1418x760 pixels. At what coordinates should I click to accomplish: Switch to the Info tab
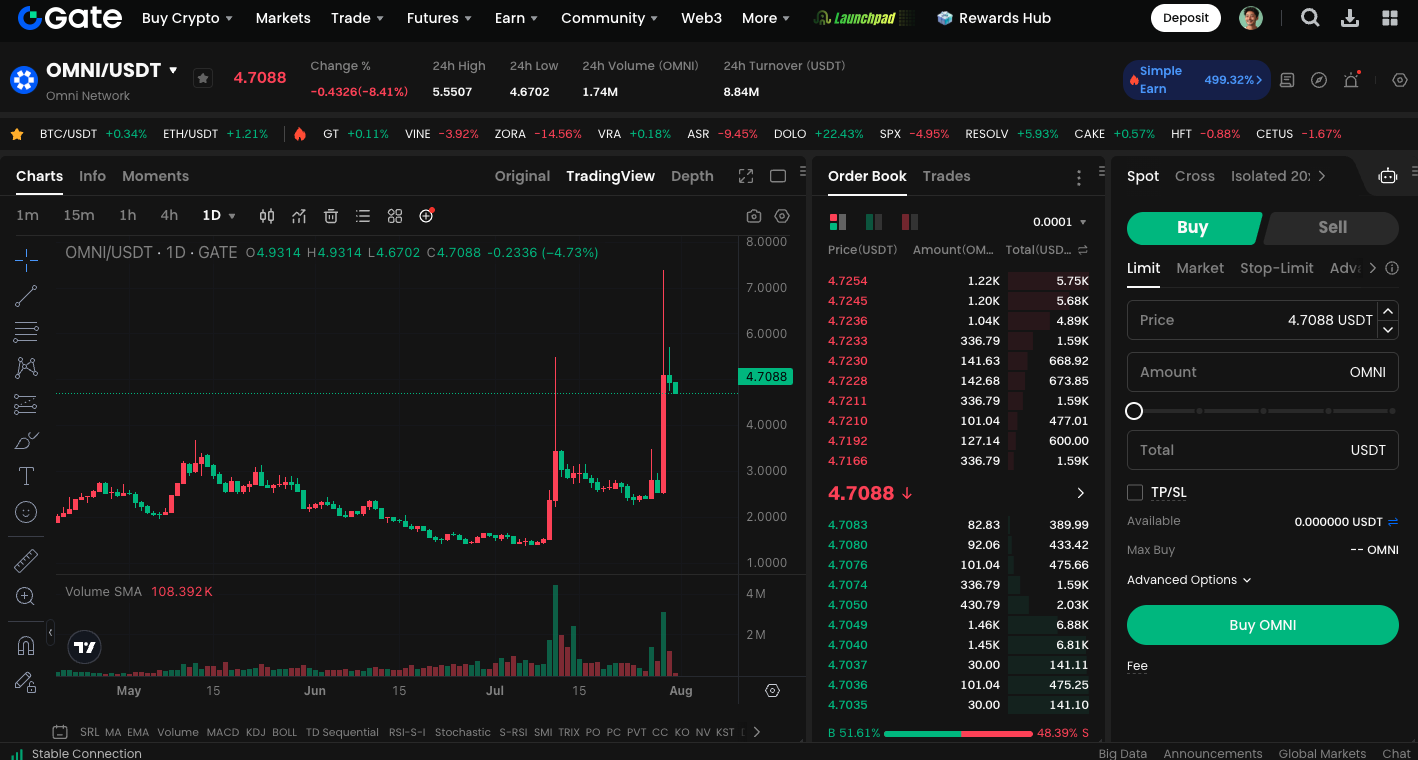tap(92, 176)
